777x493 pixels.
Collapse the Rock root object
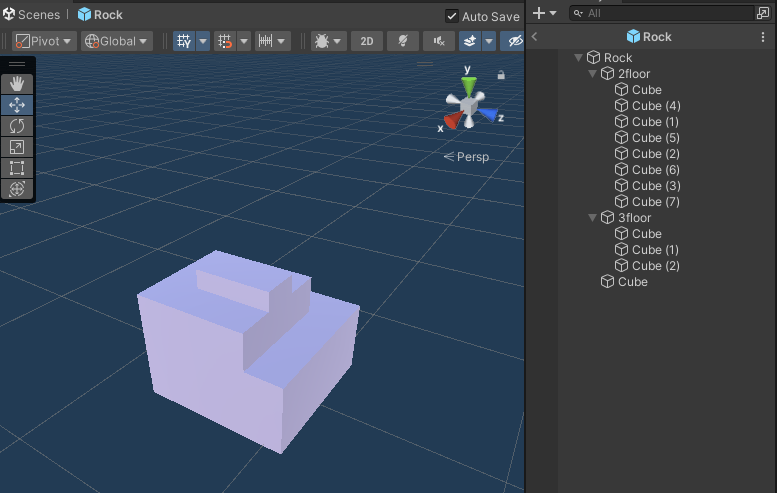[x=578, y=57]
